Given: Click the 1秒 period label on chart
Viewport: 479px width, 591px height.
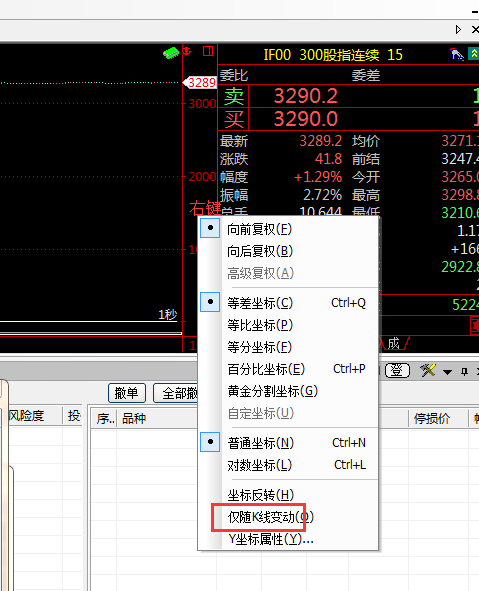Looking at the screenshot, I should pos(168,315).
